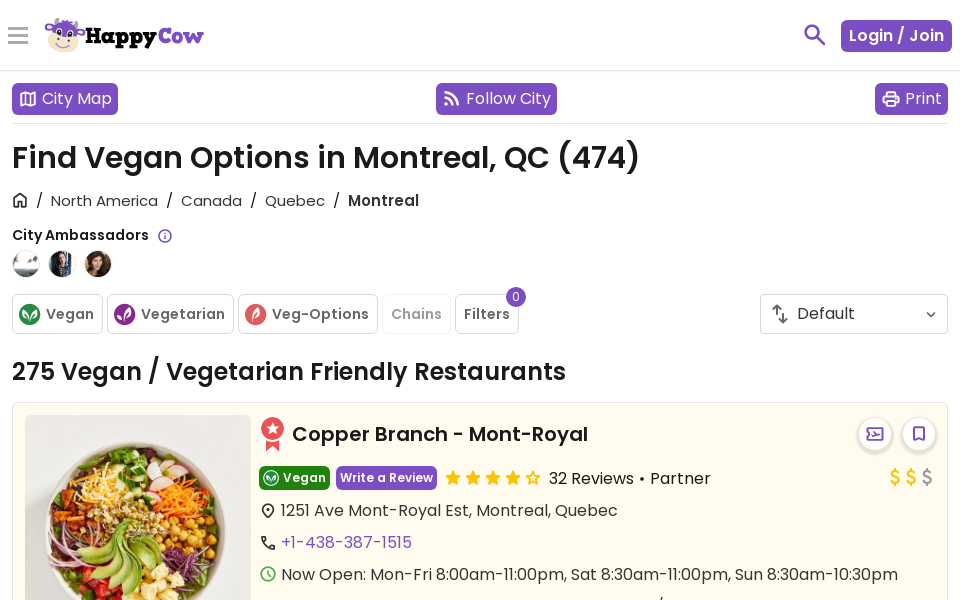960x600 pixels.
Task: Toggle the Vegan filter
Action: (x=57, y=314)
